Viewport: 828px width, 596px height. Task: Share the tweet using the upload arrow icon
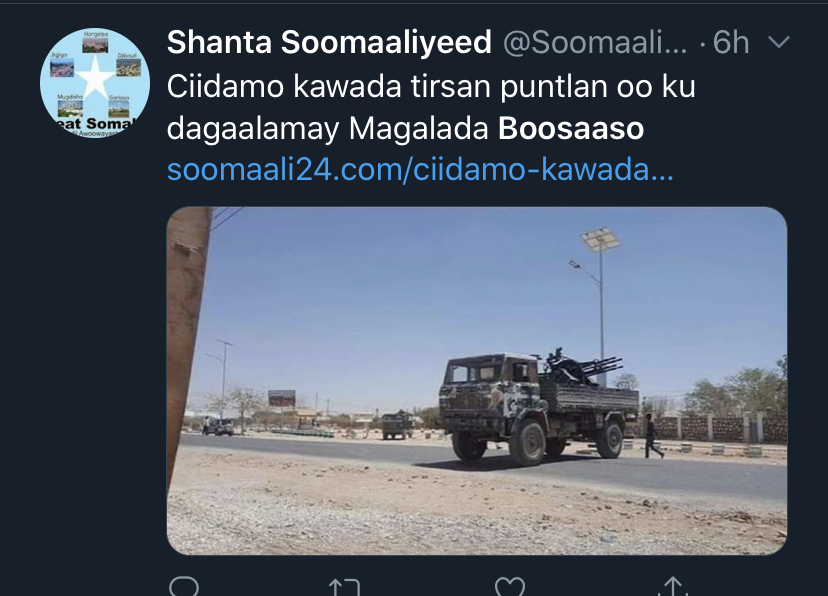click(x=673, y=586)
